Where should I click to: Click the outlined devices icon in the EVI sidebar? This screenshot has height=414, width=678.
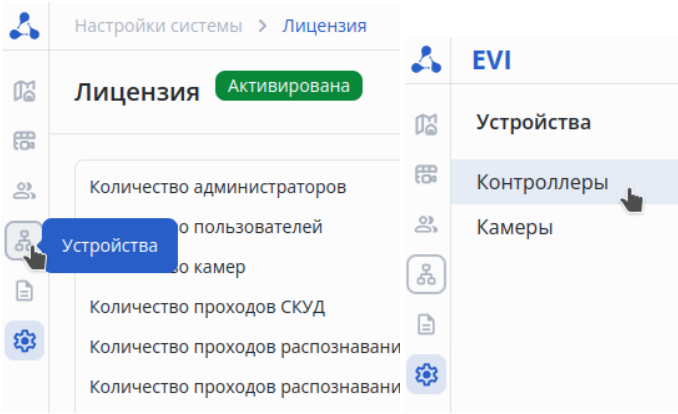(x=427, y=274)
